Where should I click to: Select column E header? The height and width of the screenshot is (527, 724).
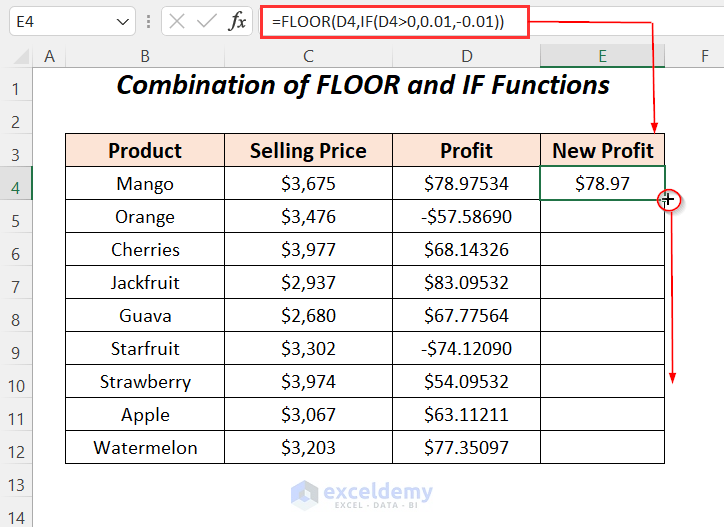click(602, 56)
